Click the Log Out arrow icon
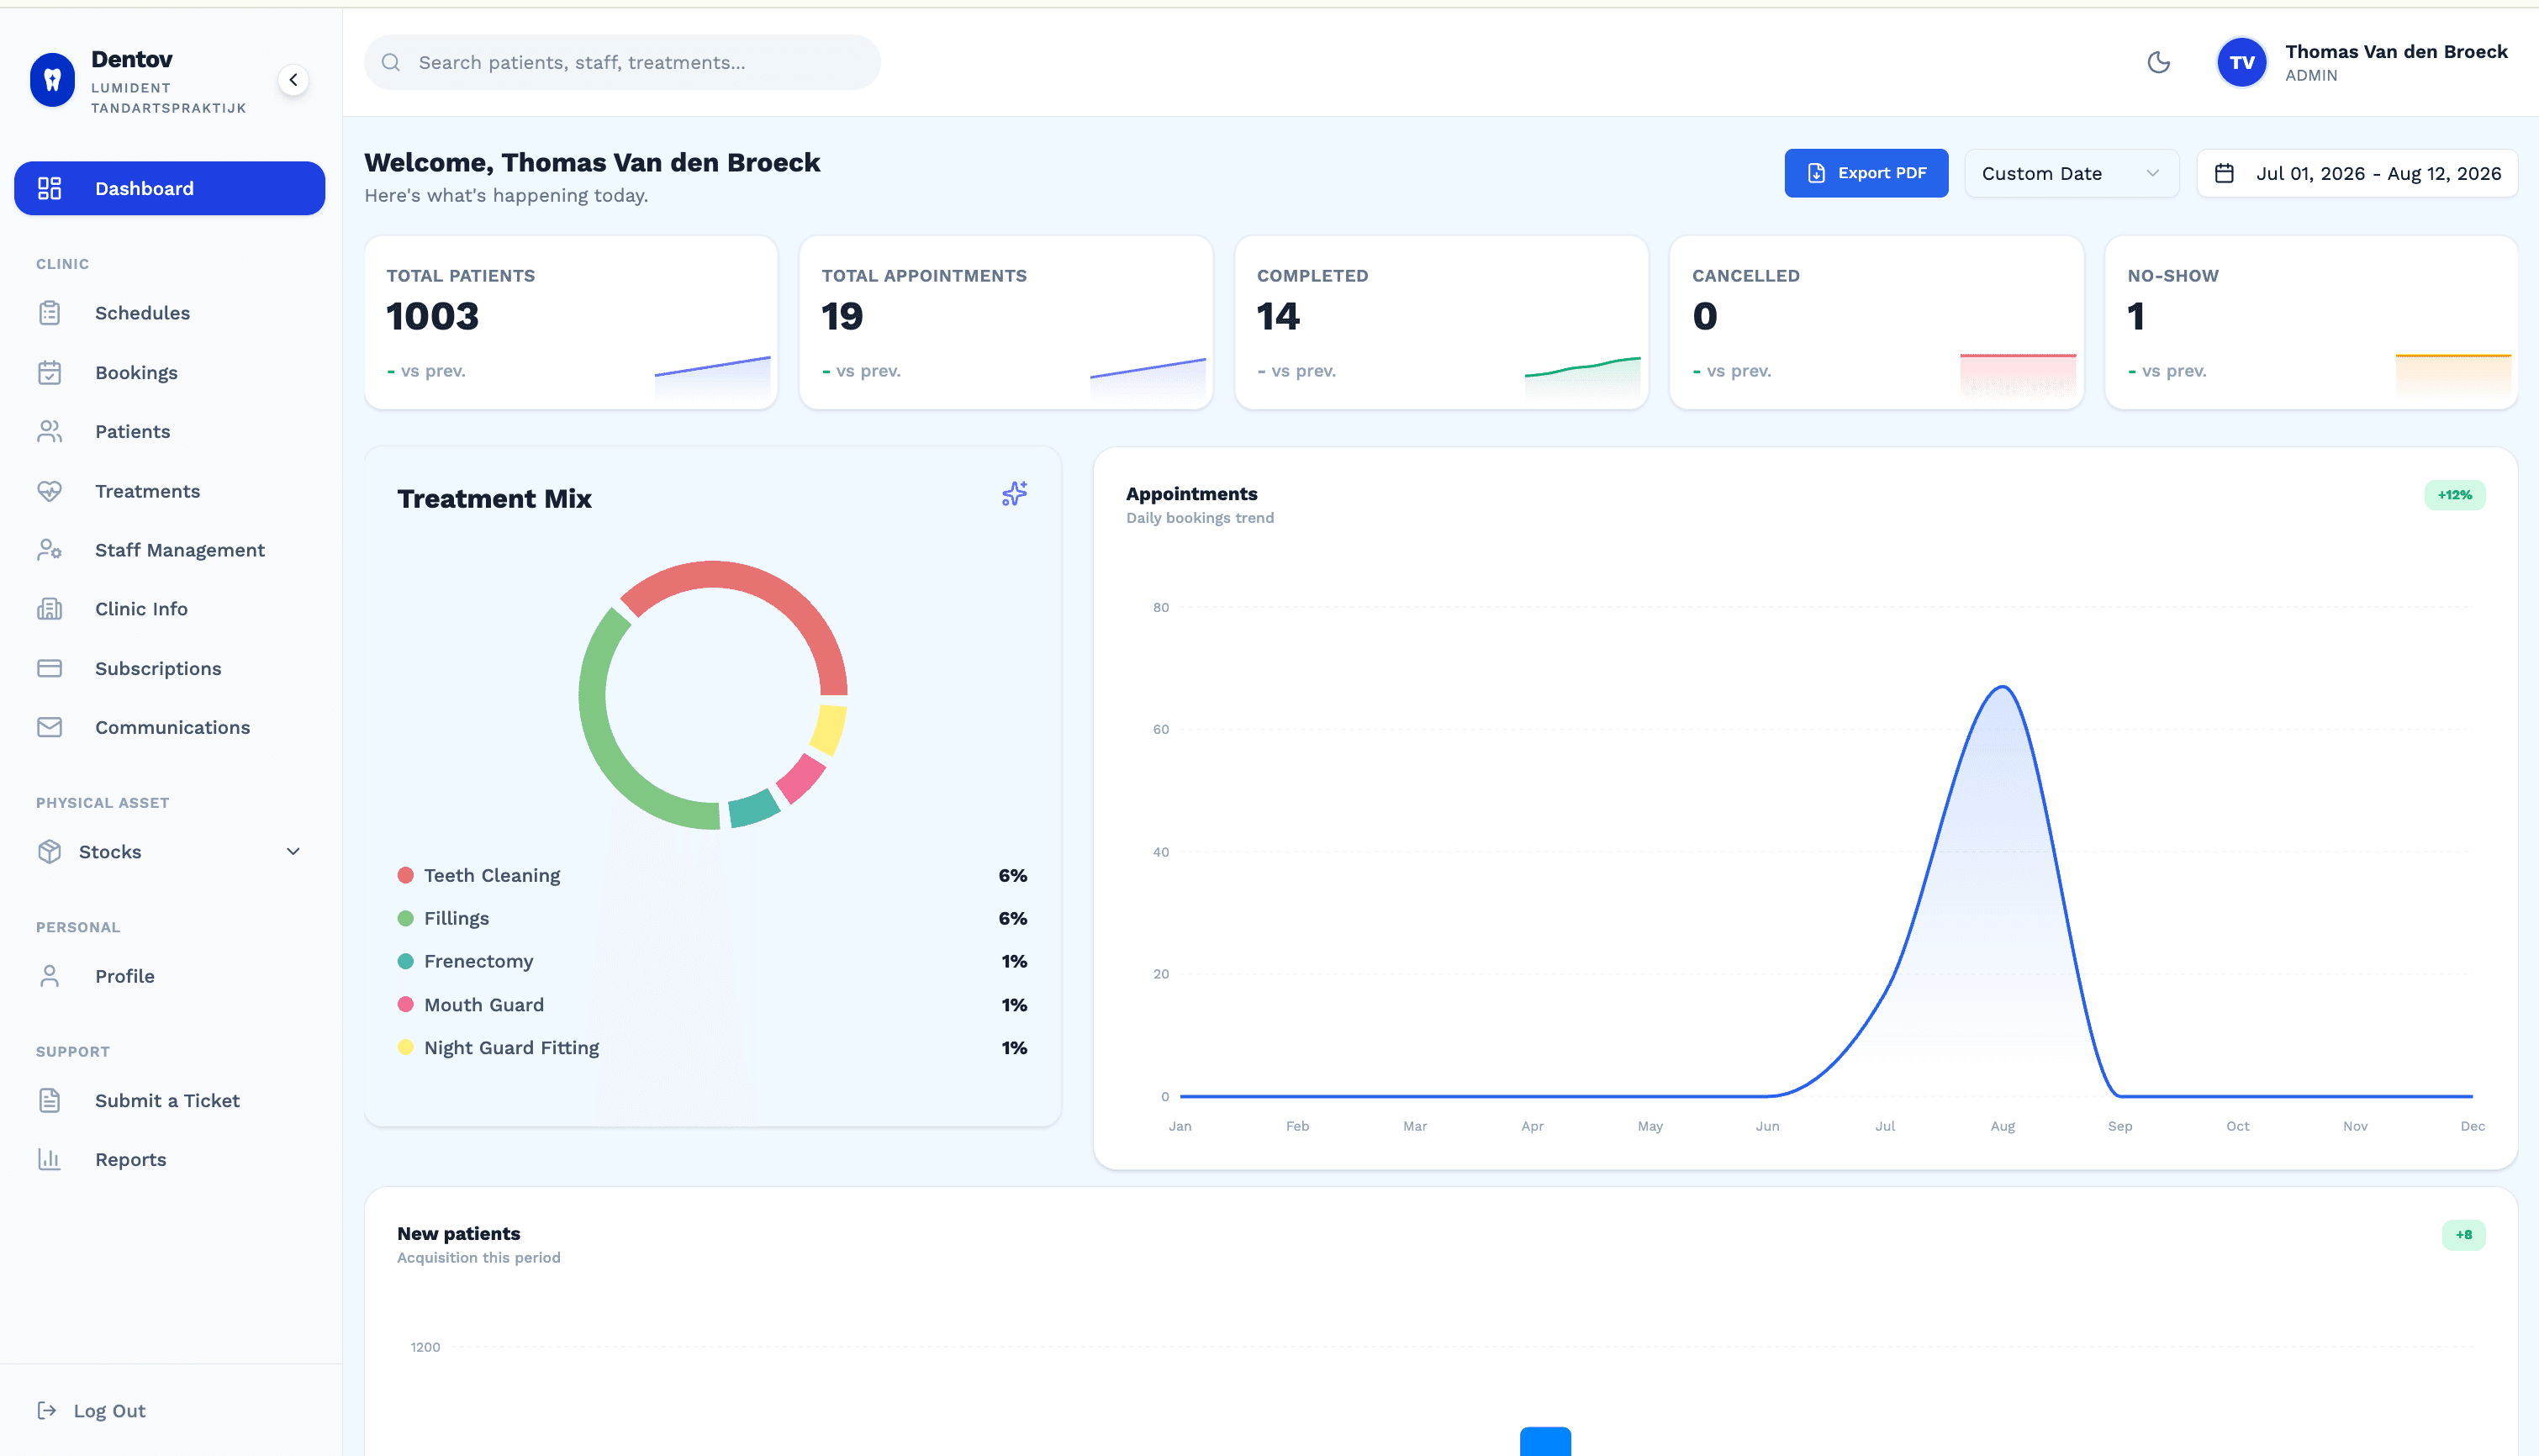The width and height of the screenshot is (2539, 1456). click(x=47, y=1410)
